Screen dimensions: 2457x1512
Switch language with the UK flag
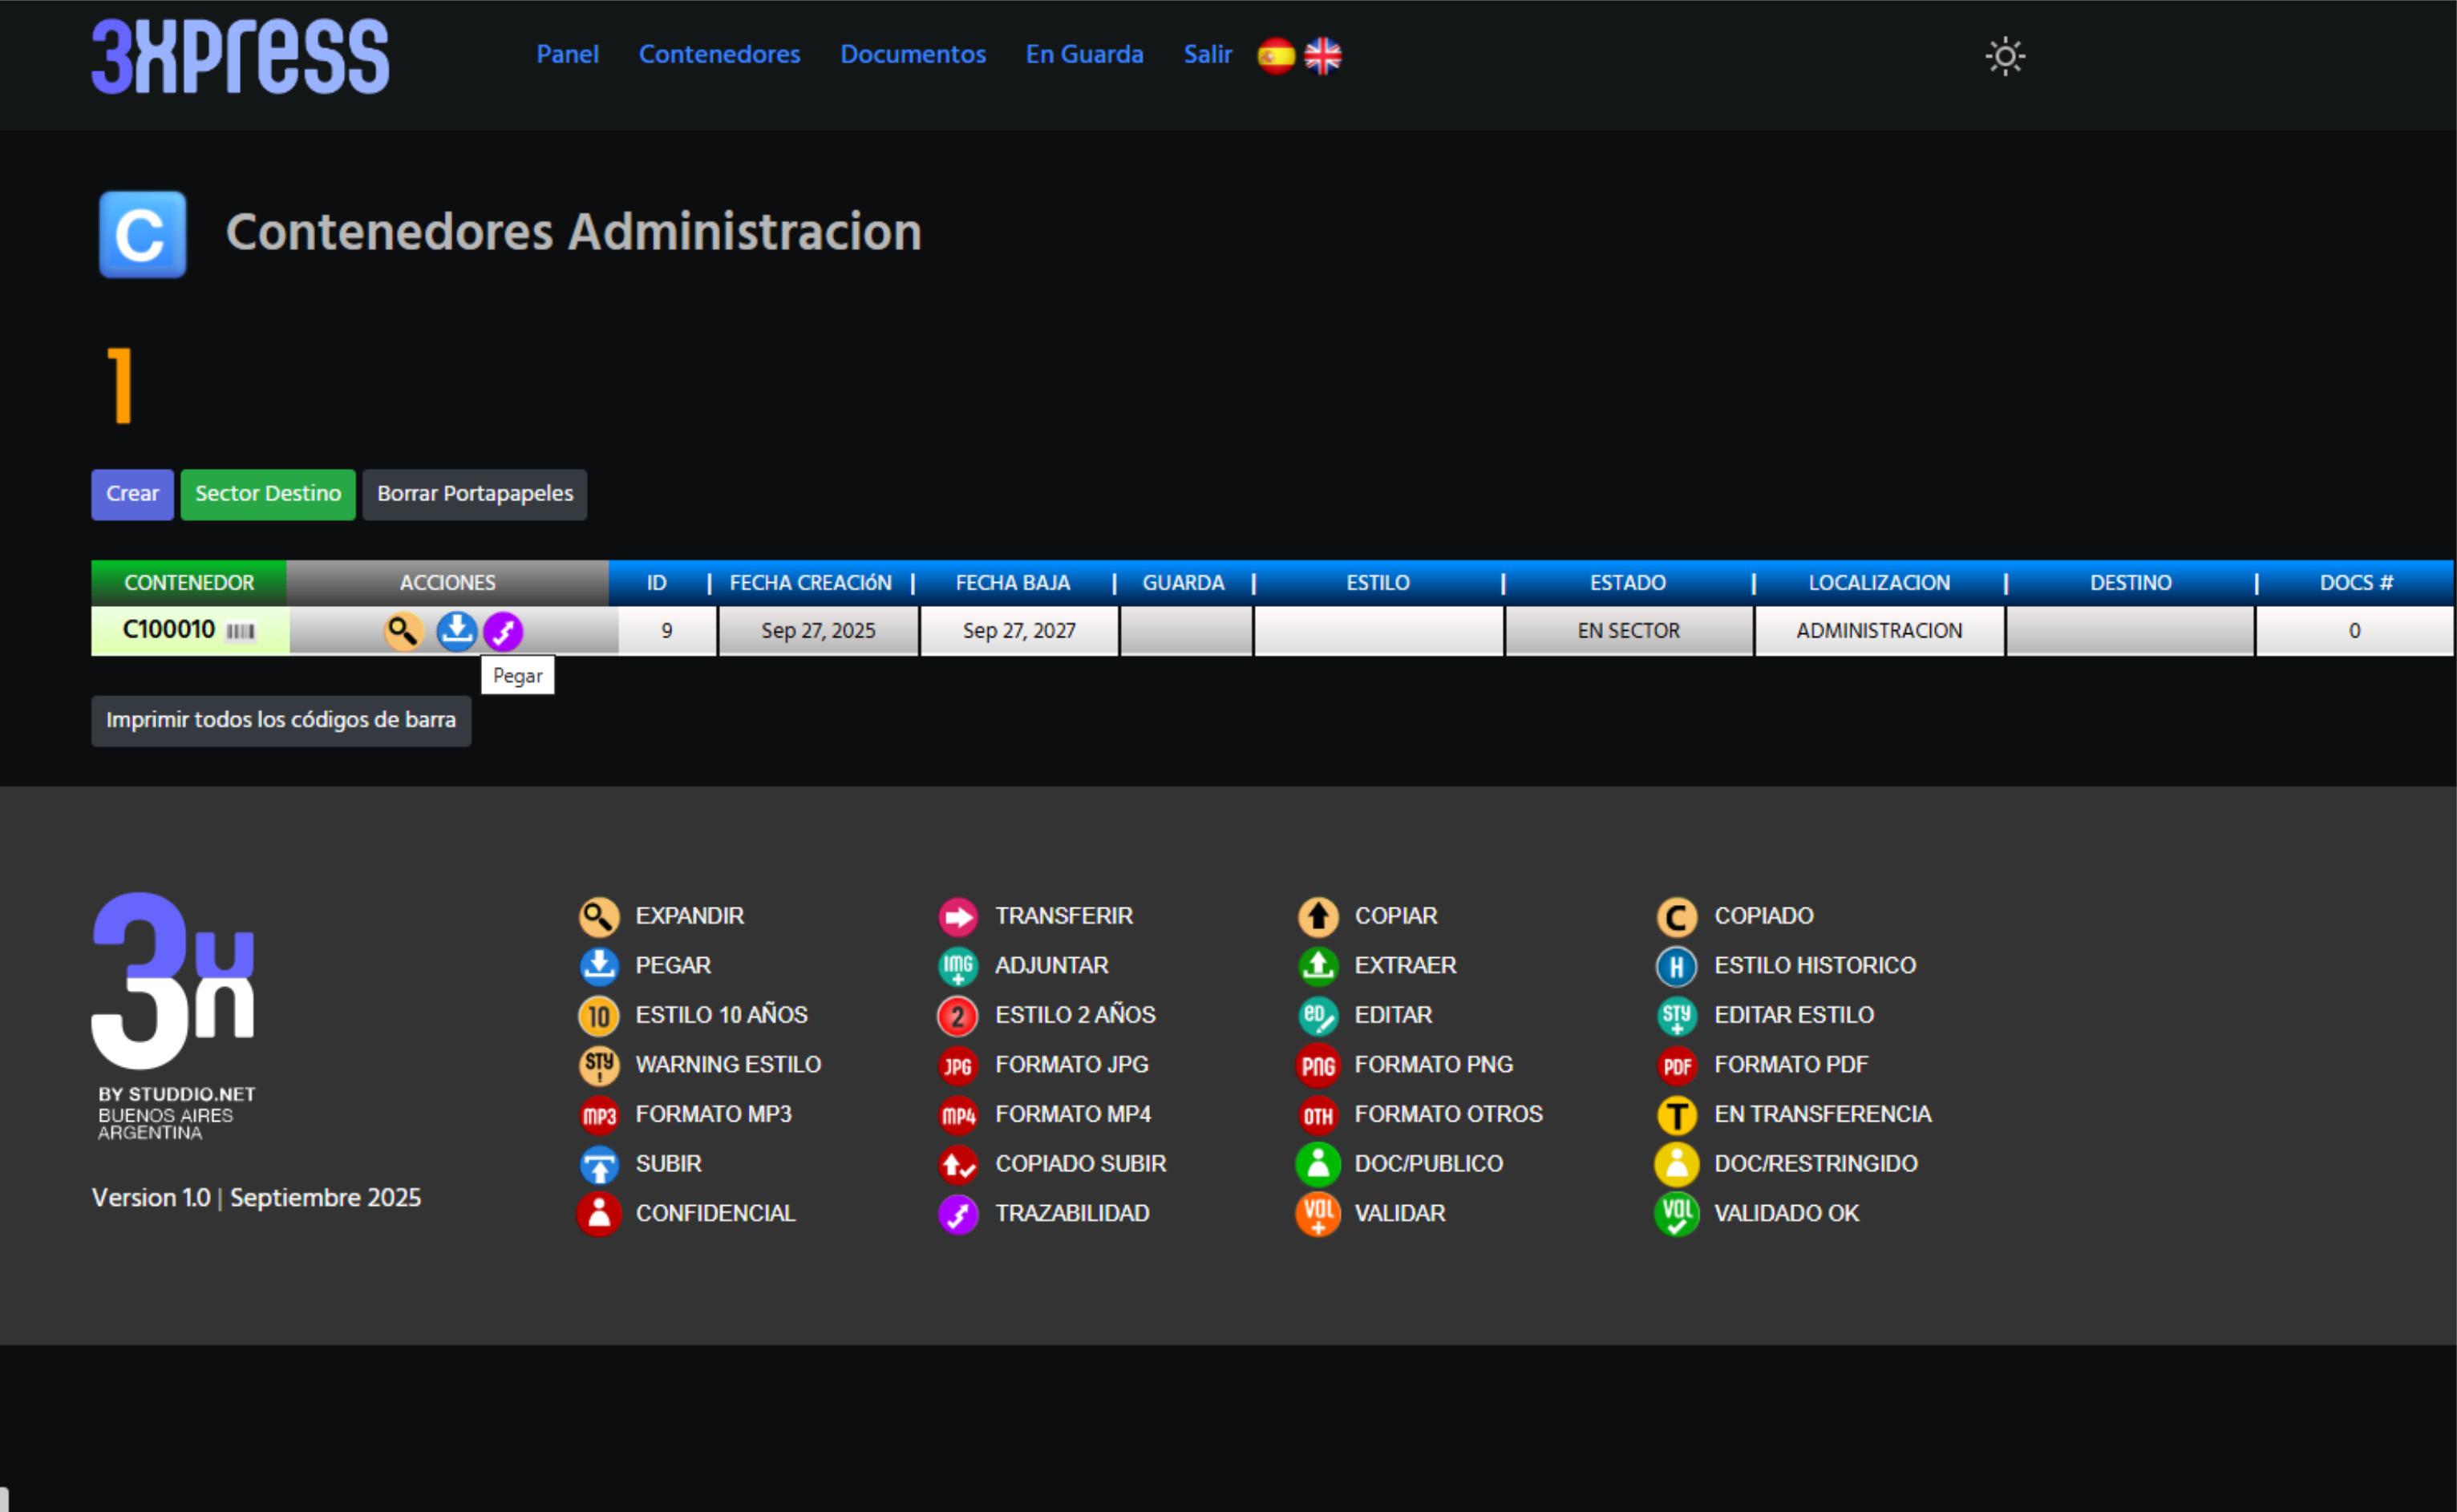coord(1322,56)
